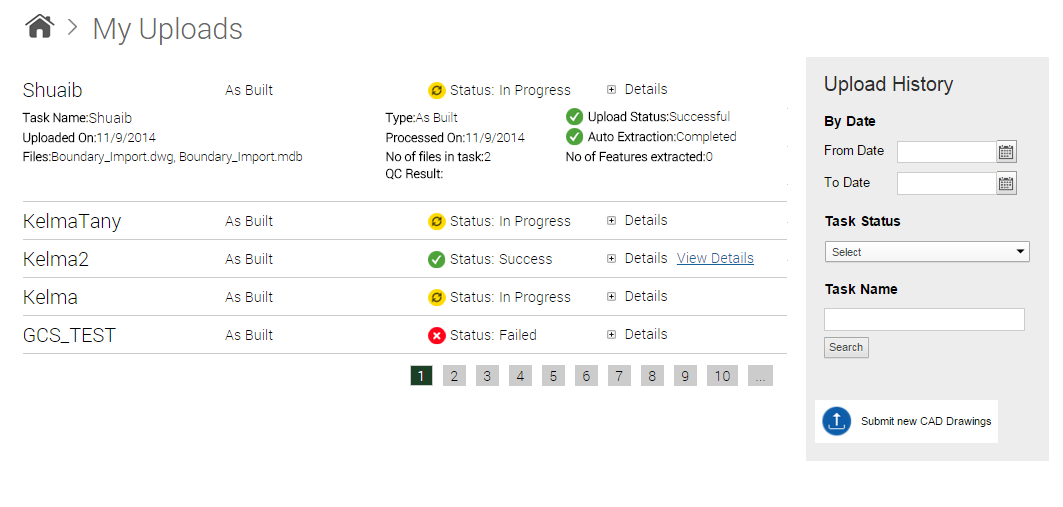Show more pages with the ellipsis button
Screen dimensions: 1063x507
pos(760,376)
